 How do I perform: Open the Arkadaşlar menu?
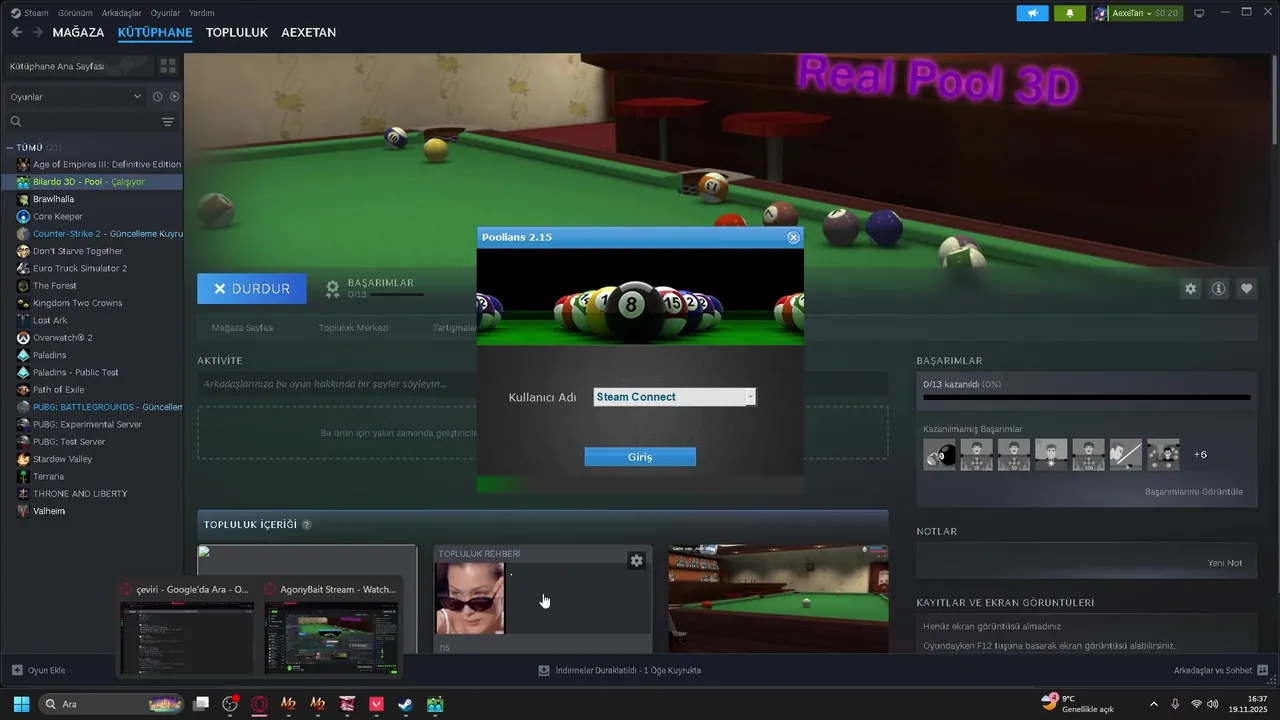pyautogui.click(x=122, y=13)
